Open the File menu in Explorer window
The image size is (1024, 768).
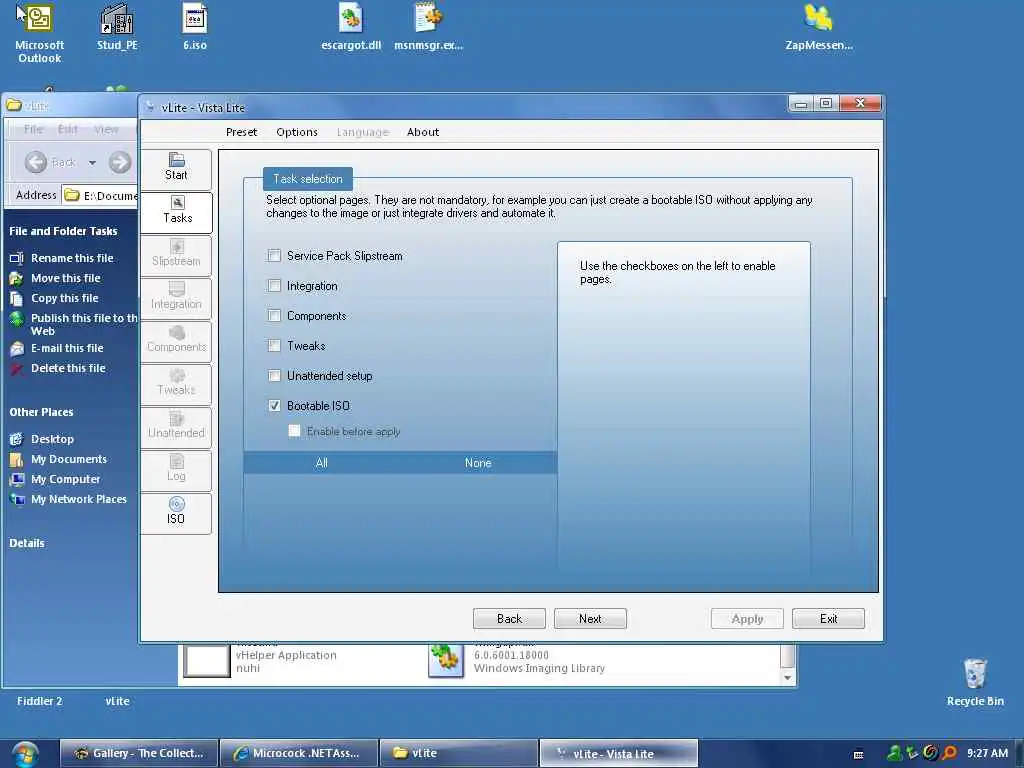33,129
